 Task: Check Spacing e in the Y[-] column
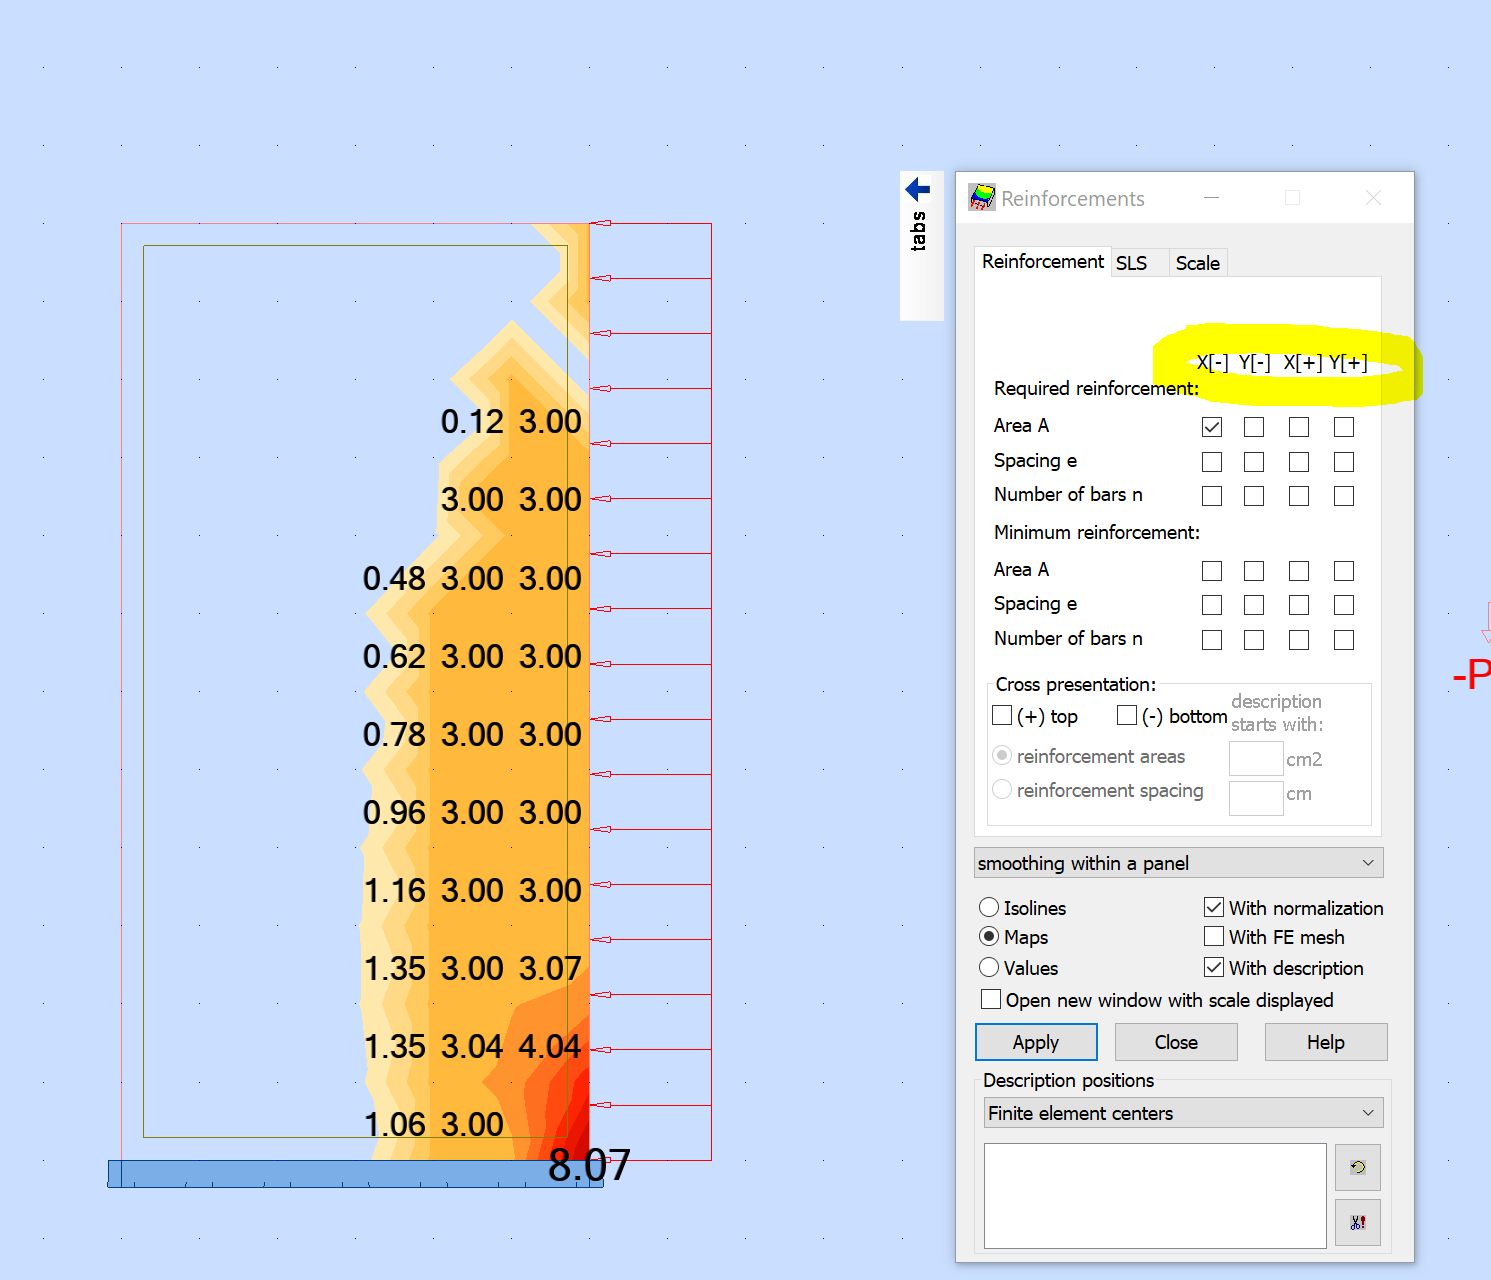(x=1254, y=461)
